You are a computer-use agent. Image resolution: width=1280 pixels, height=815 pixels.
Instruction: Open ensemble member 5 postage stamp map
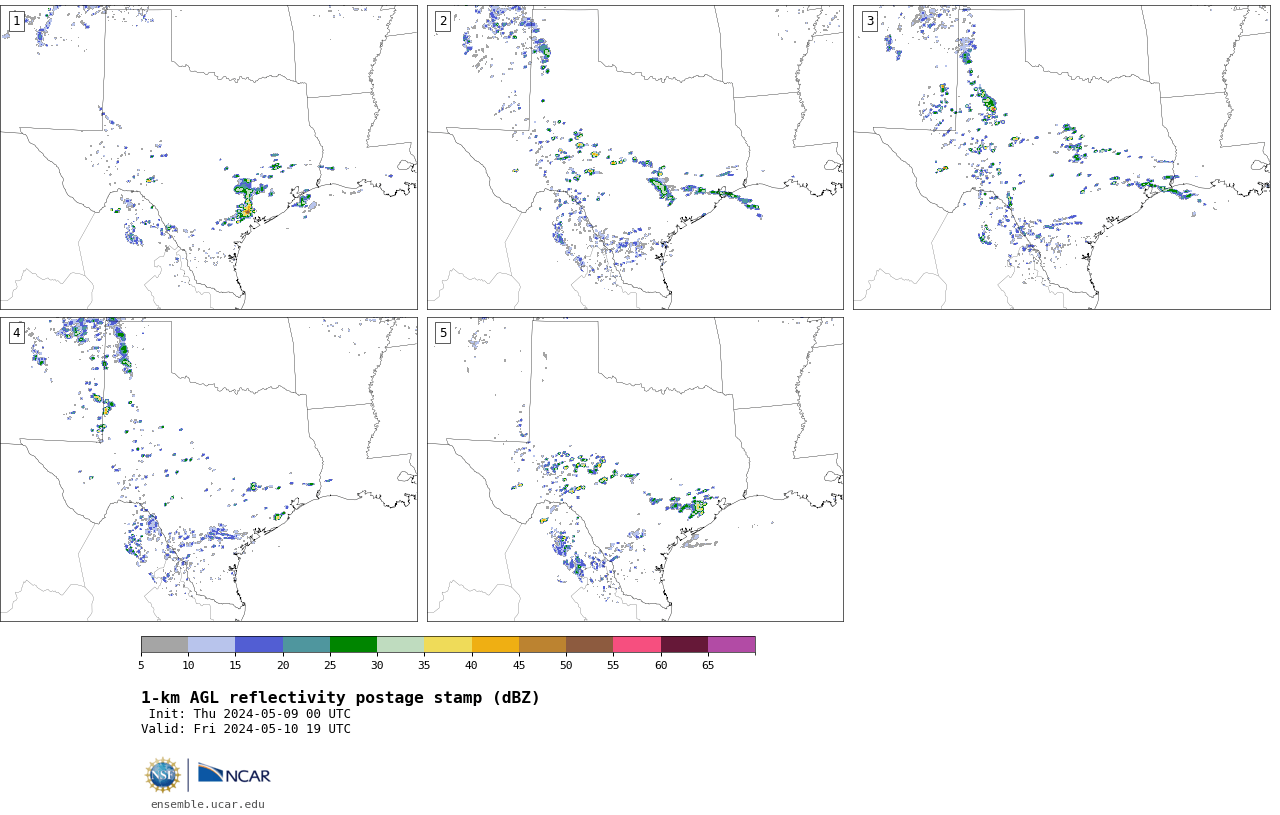pos(635,469)
